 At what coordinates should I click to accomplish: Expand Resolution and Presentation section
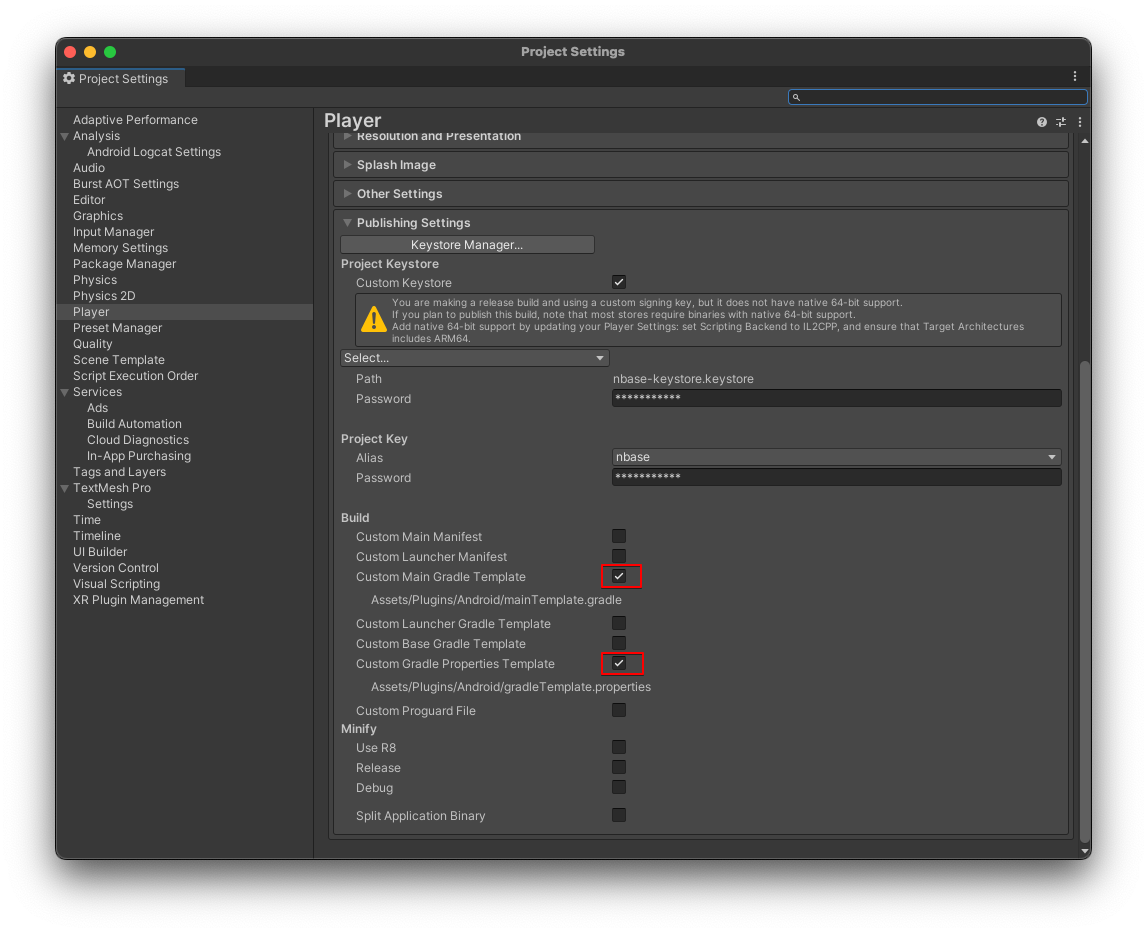701,138
